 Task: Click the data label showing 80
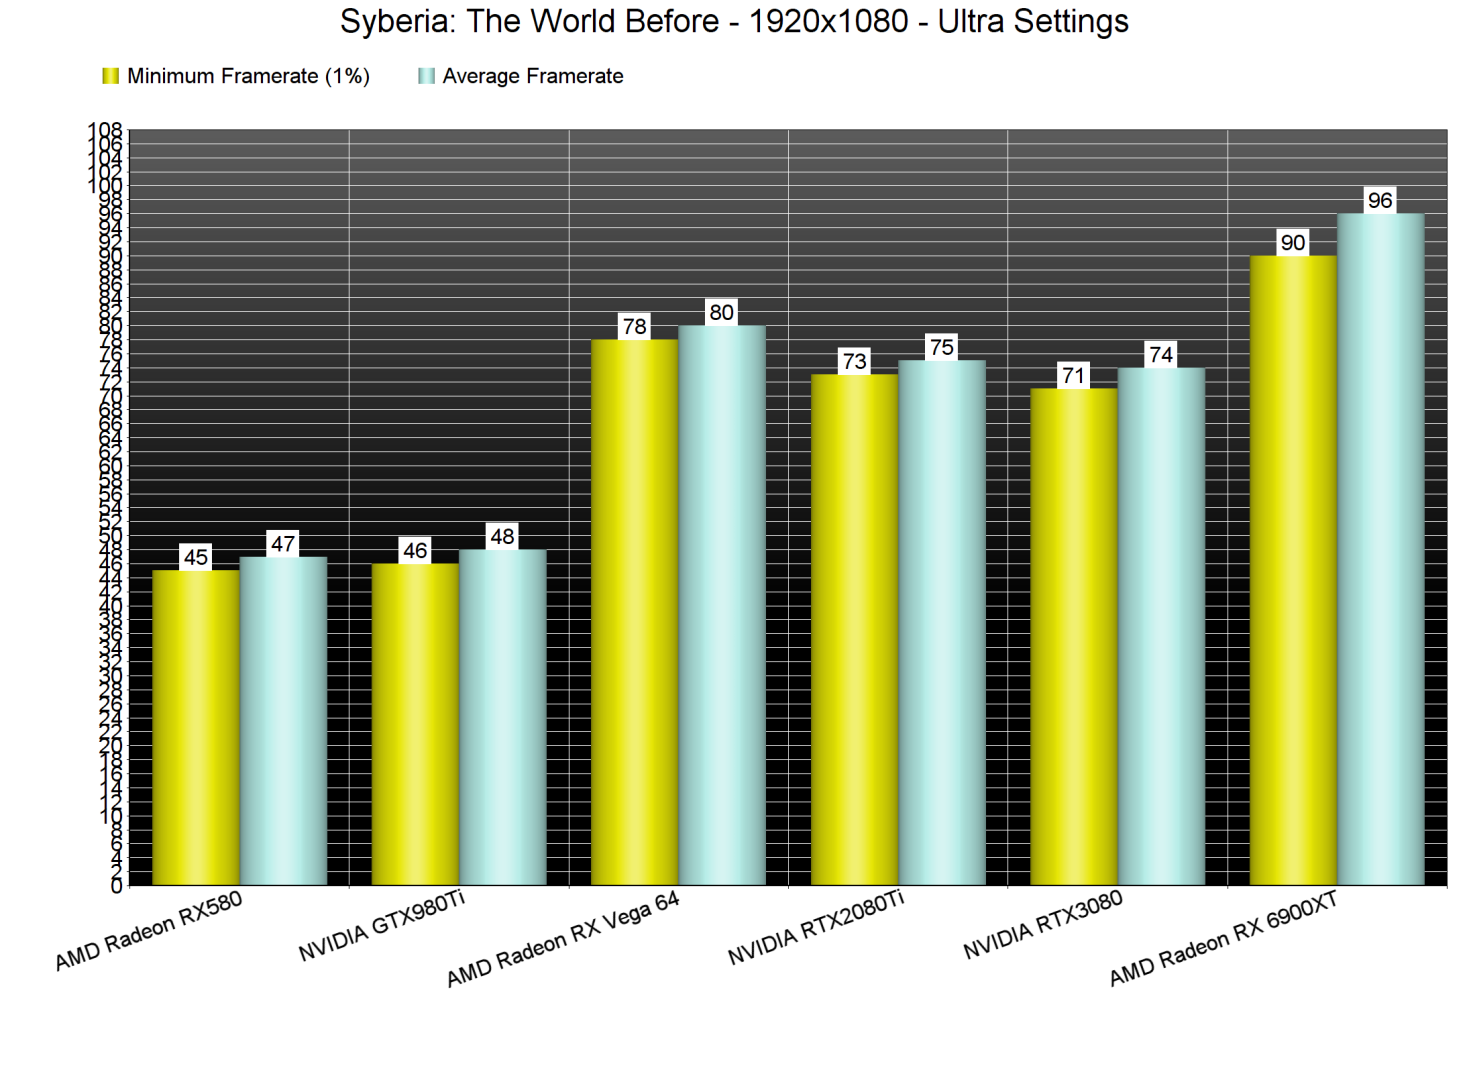(721, 312)
